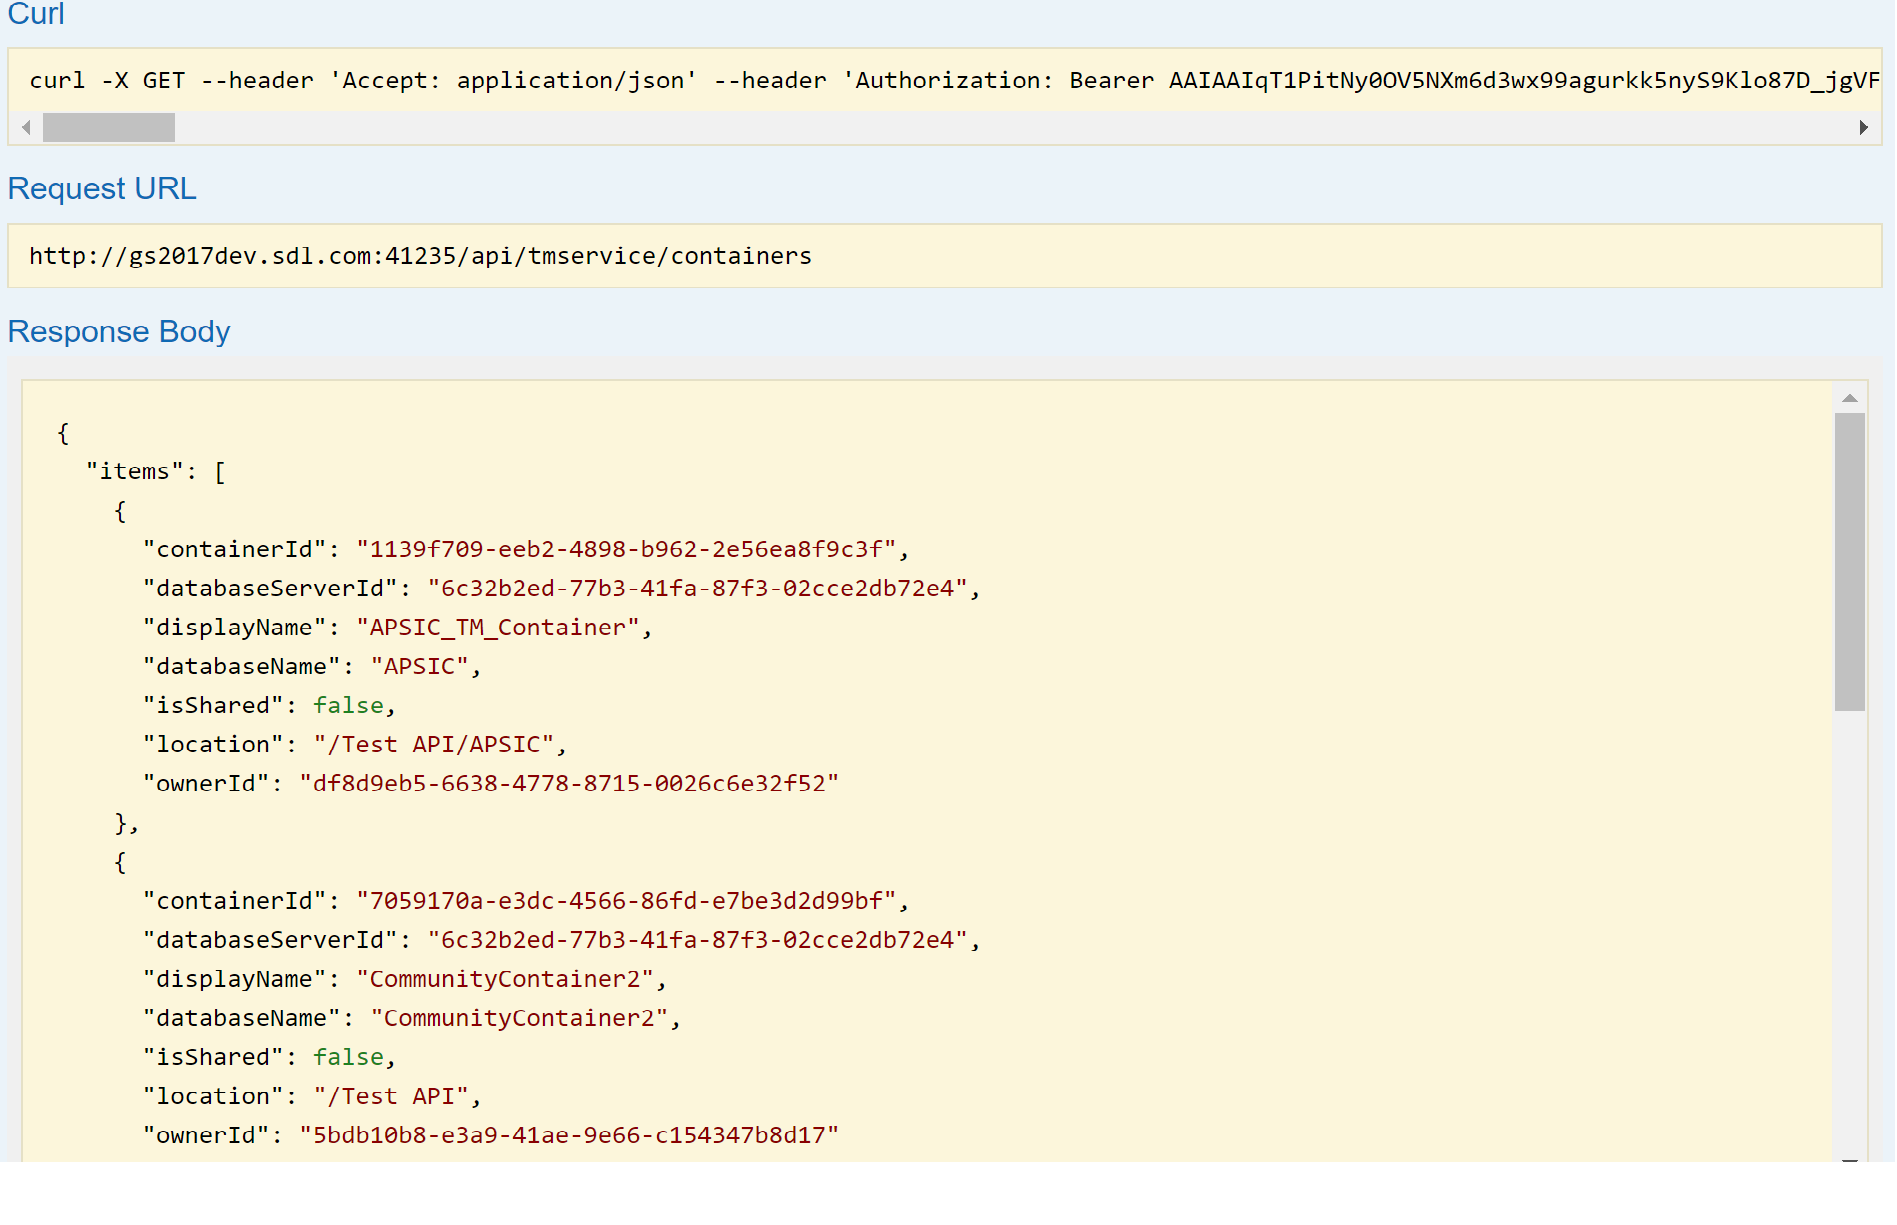Screen dimensions: 1897x1225
Task: Click the request URL containing gs2017dev.sdl.com
Action: coord(420,256)
